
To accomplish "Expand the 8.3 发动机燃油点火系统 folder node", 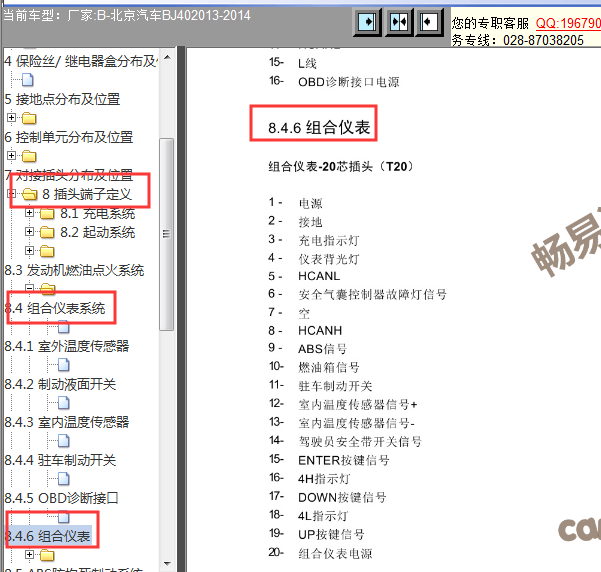I will [x=30, y=250].
